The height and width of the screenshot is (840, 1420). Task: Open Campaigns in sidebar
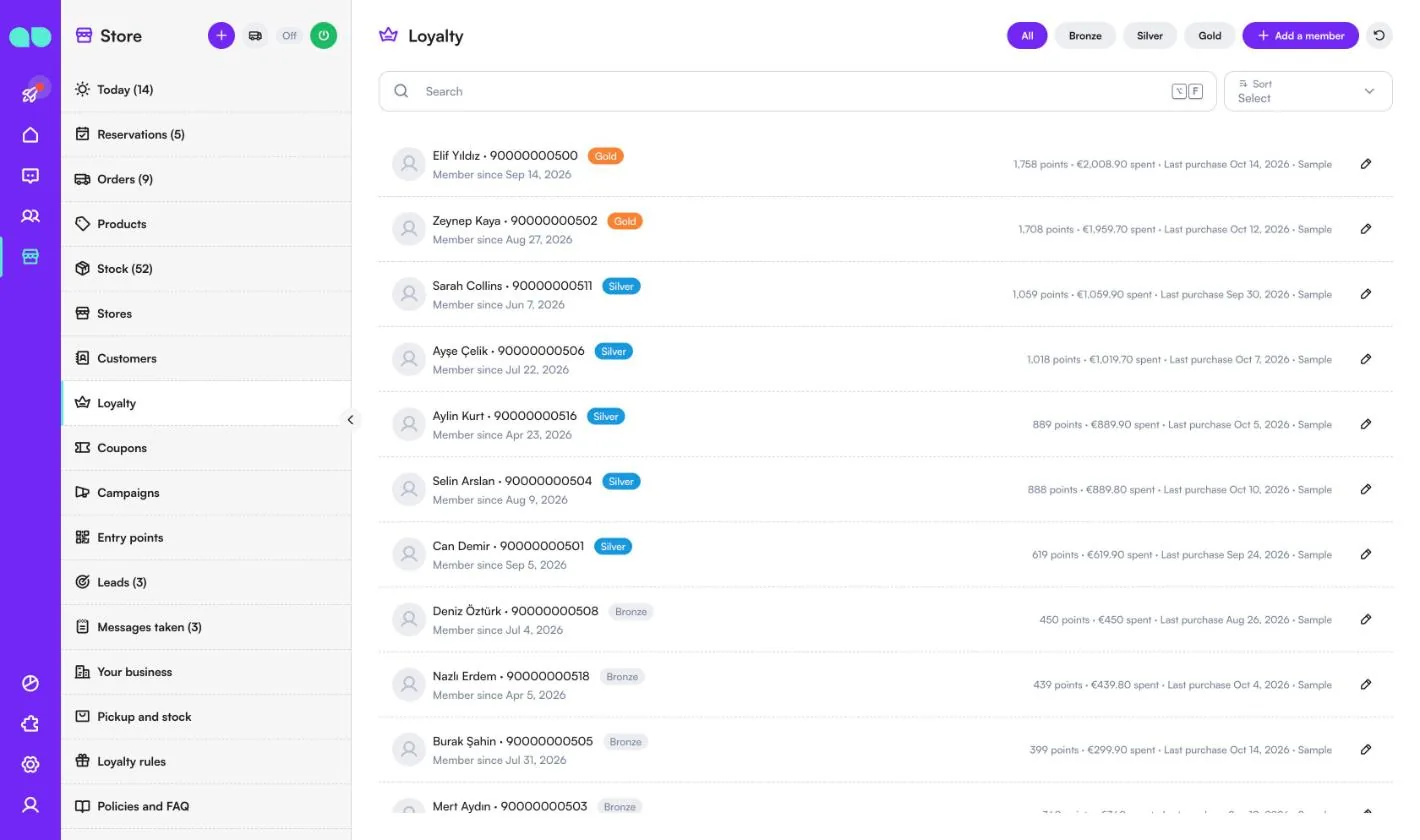click(206, 493)
